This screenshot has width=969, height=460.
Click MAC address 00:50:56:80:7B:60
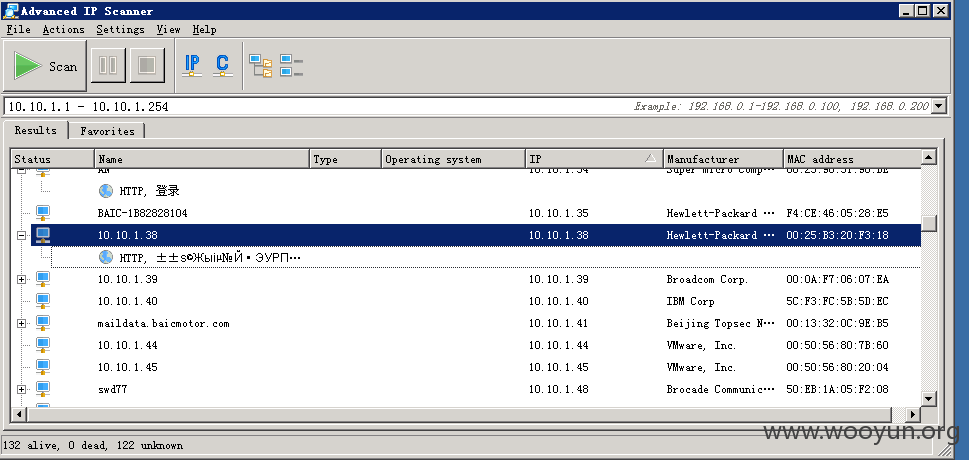837,345
